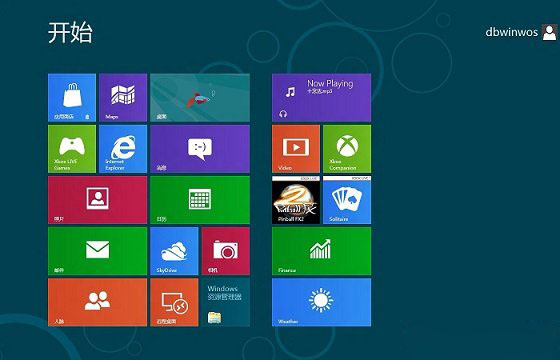Viewport: 560px width, 360px height.
Task: Open the People contacts tile
Action: click(x=98, y=302)
